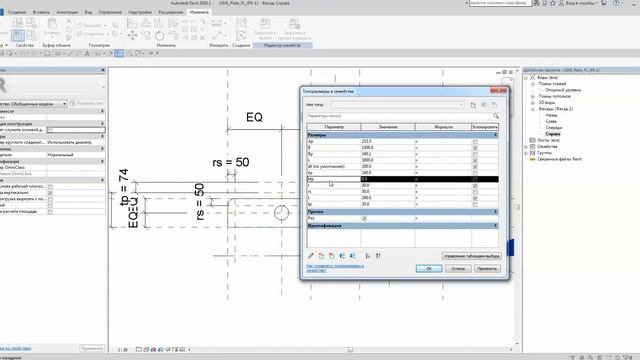Toggle the always vertical checkbox in Properties panel
The height and width of the screenshot is (360, 640).
pos(50,193)
